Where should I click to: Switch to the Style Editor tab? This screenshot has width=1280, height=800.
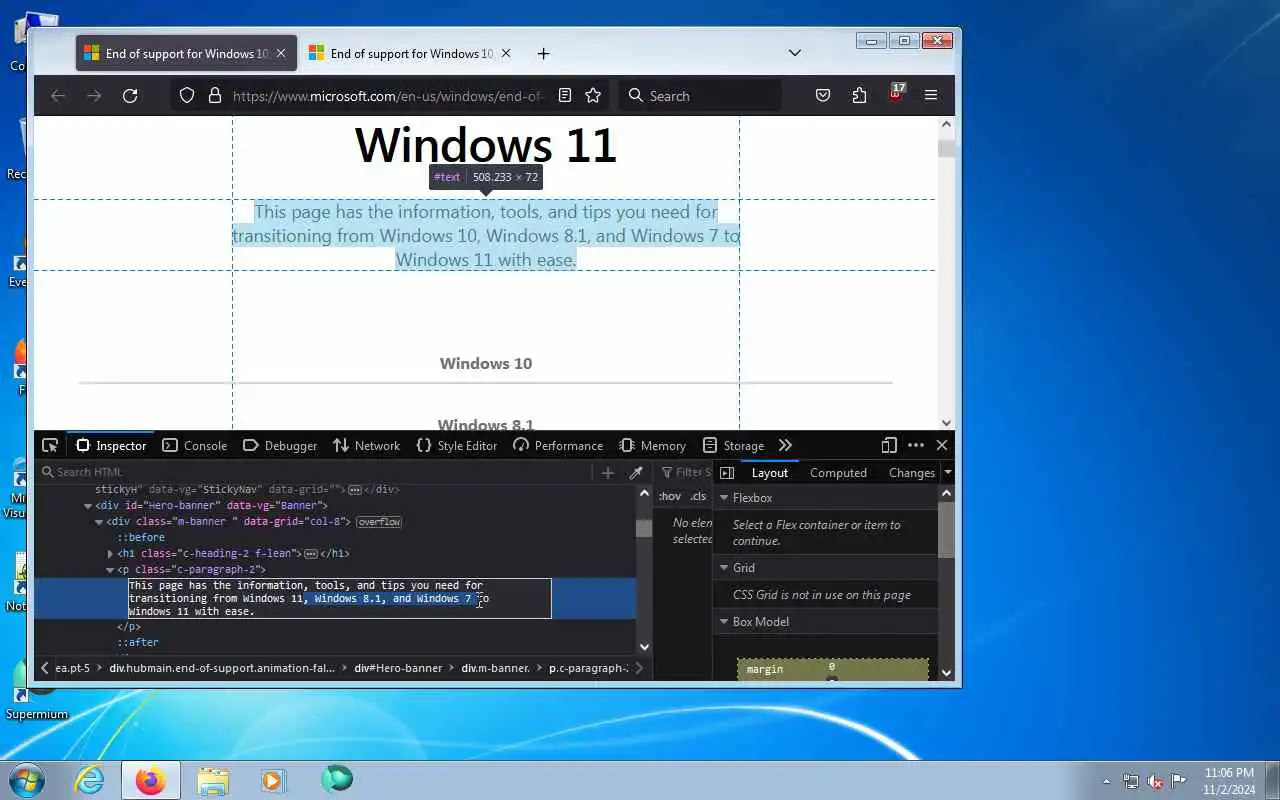[x=457, y=446]
